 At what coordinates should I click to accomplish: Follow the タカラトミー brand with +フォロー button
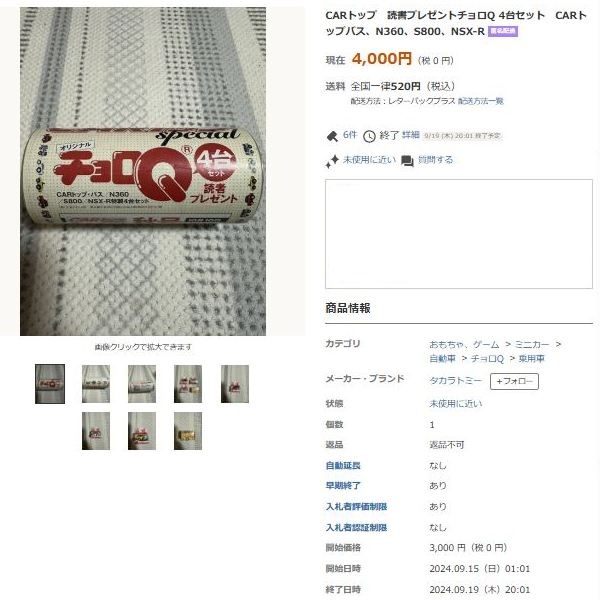514,381
